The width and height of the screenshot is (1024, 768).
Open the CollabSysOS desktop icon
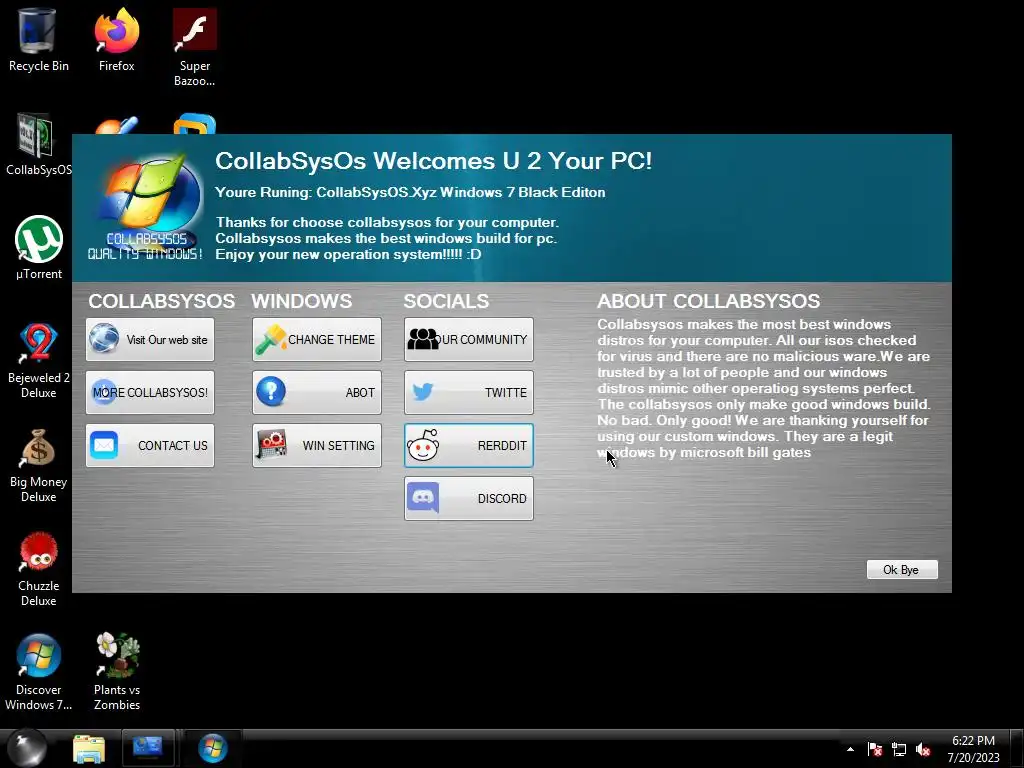click(x=38, y=144)
